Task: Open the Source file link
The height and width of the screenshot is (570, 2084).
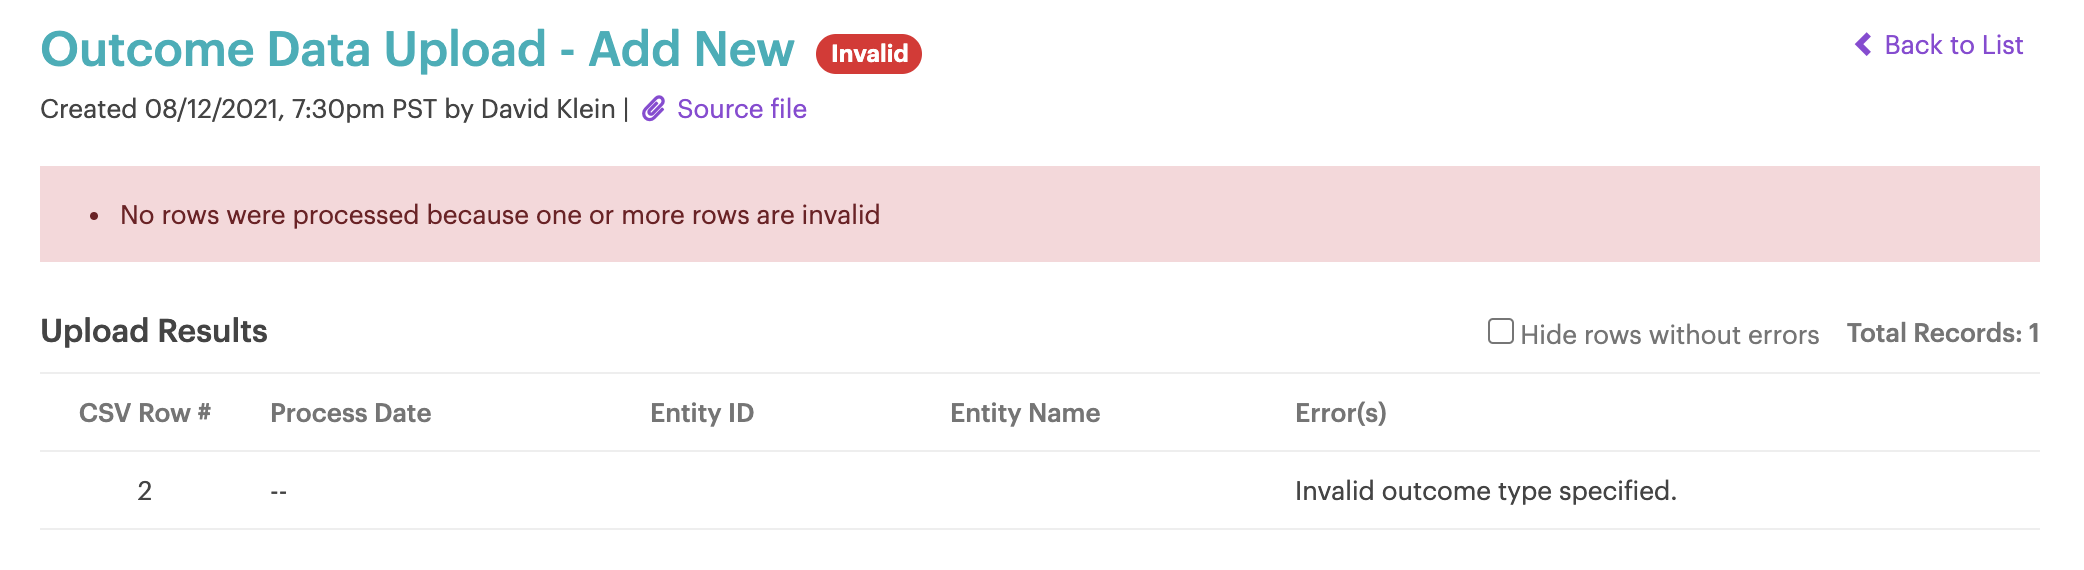Action: coord(741,109)
